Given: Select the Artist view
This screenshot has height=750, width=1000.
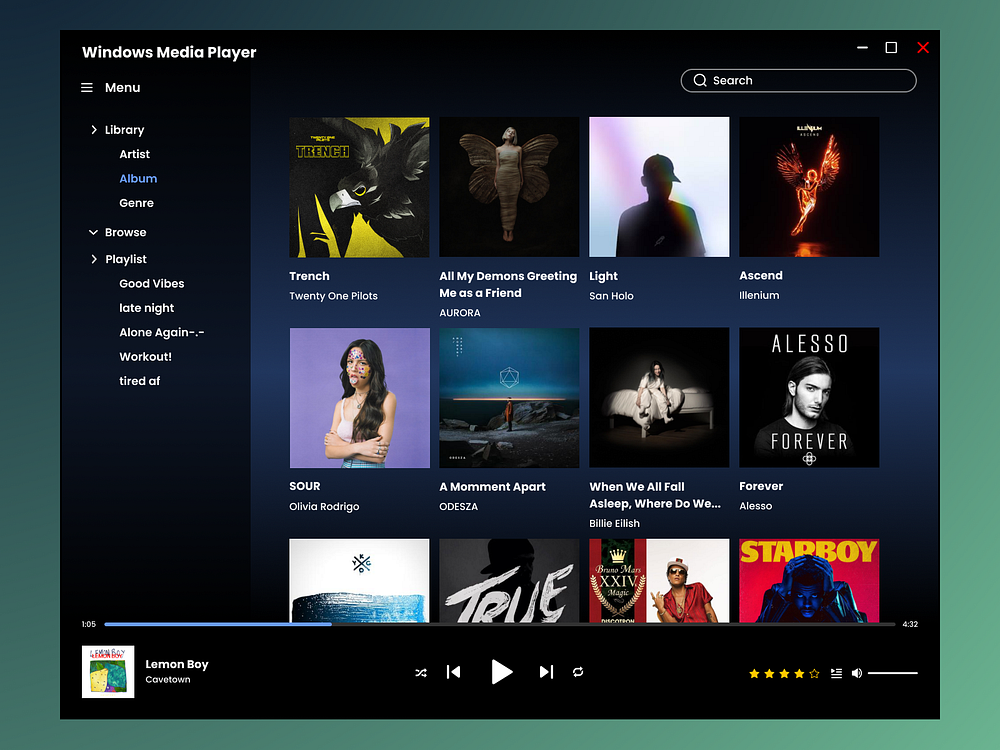Looking at the screenshot, I should point(134,154).
